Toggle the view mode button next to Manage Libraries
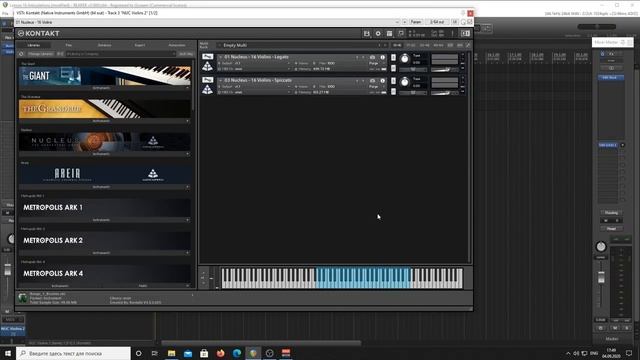 [x=60, y=54]
